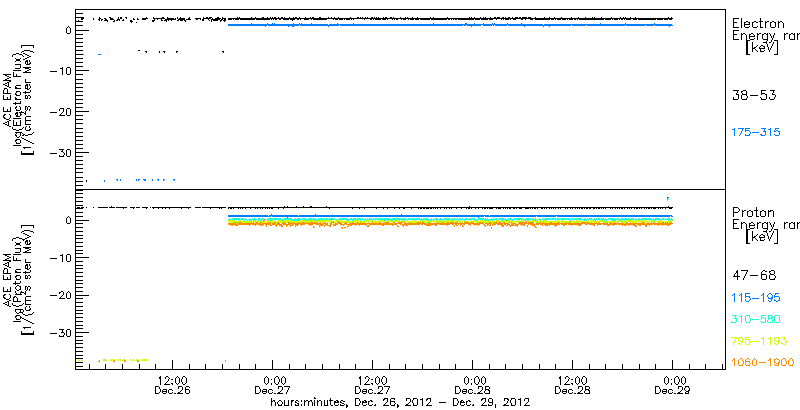The height and width of the screenshot is (410, 800).
Task: Click the stray cyan point near Dec.29
Action: (668, 199)
